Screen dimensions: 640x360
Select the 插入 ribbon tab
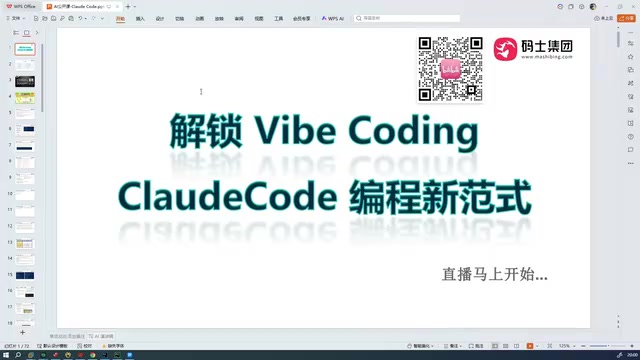click(x=140, y=19)
